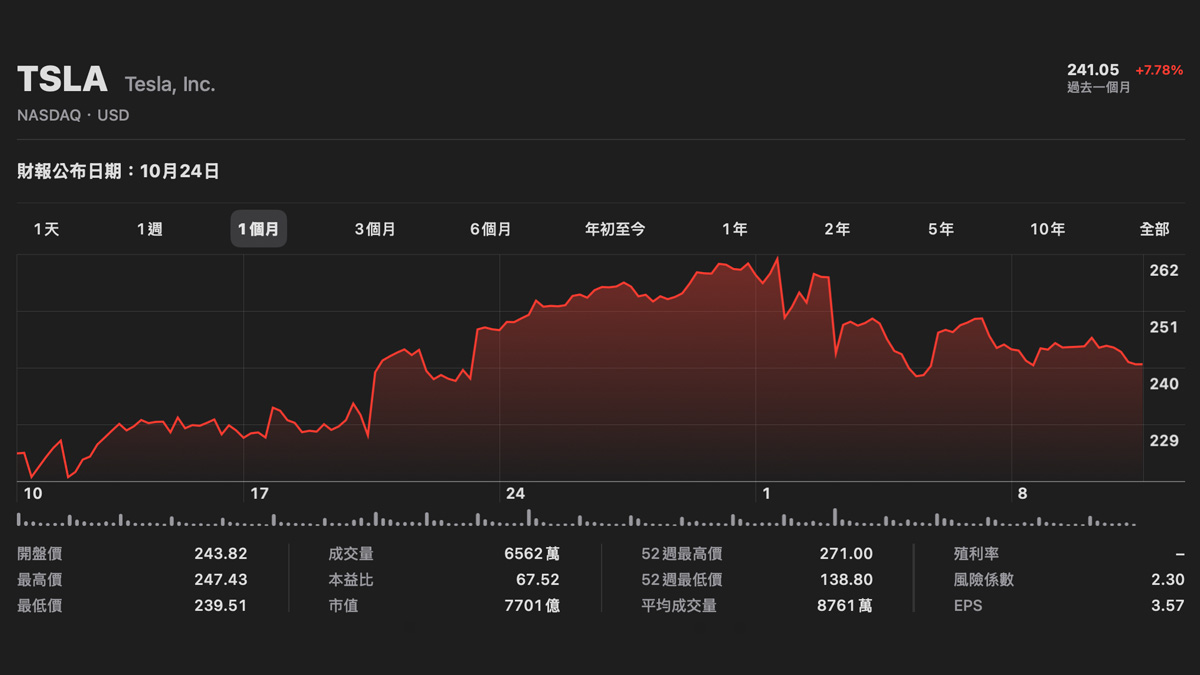Switch chart to 6個月 range
The height and width of the screenshot is (675, 1200).
point(490,229)
